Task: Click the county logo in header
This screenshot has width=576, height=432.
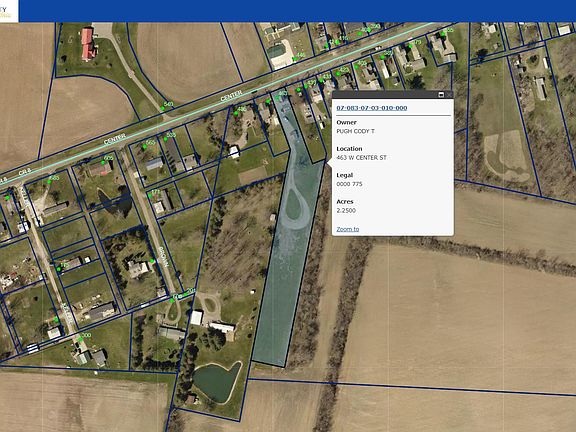Action: pos(9,11)
